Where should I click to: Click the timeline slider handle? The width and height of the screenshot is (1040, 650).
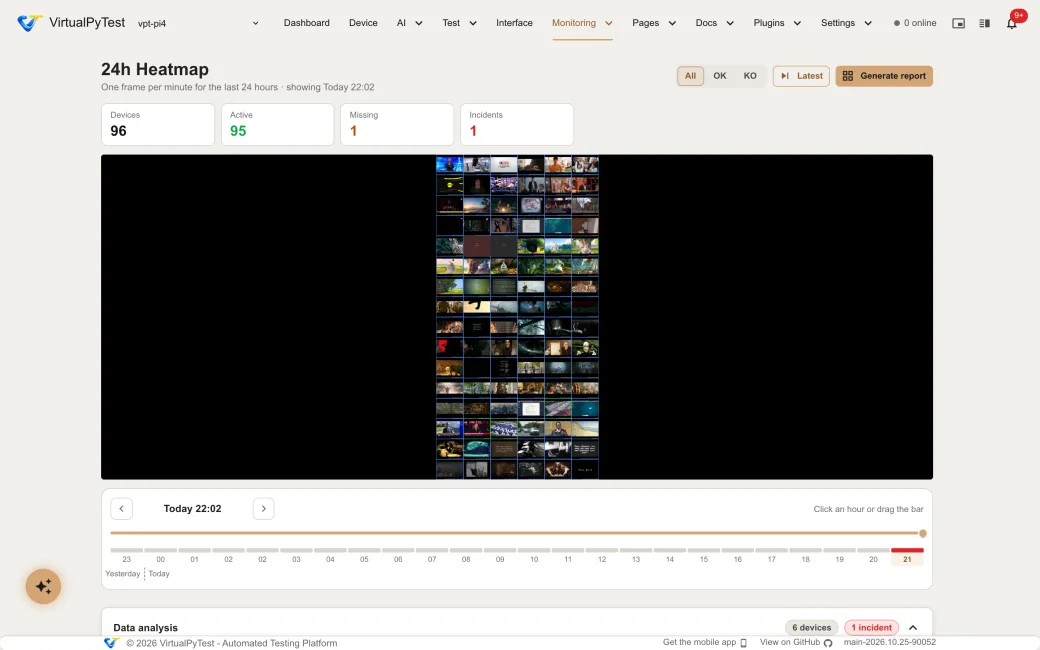pos(923,533)
